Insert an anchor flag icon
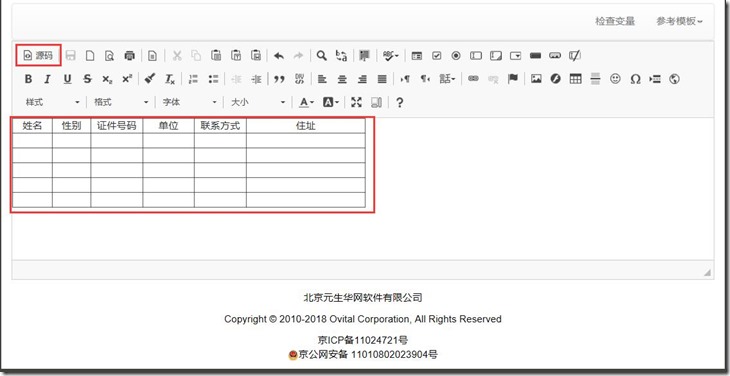The width and height of the screenshot is (730, 376). tap(513, 79)
